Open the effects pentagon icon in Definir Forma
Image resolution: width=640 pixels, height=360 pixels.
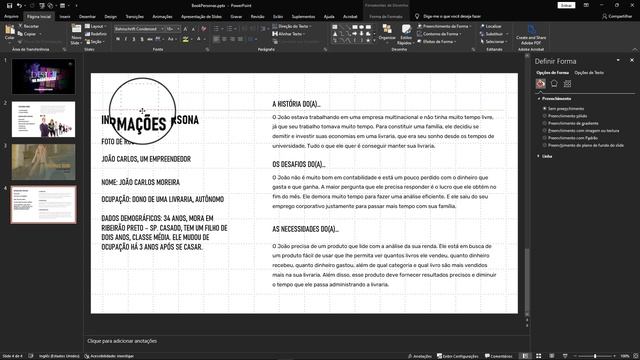(x=554, y=84)
